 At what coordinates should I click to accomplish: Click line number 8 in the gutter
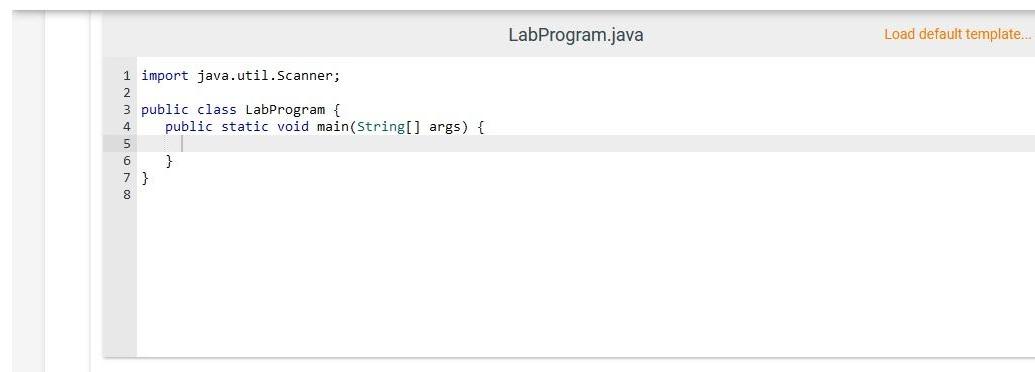coord(127,195)
